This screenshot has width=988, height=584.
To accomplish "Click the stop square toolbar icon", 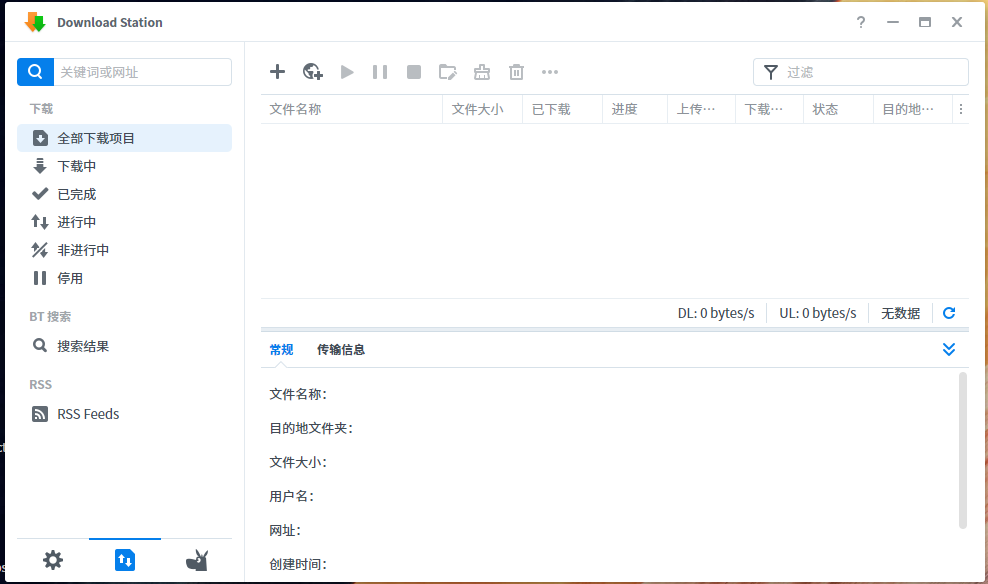I will point(414,71).
